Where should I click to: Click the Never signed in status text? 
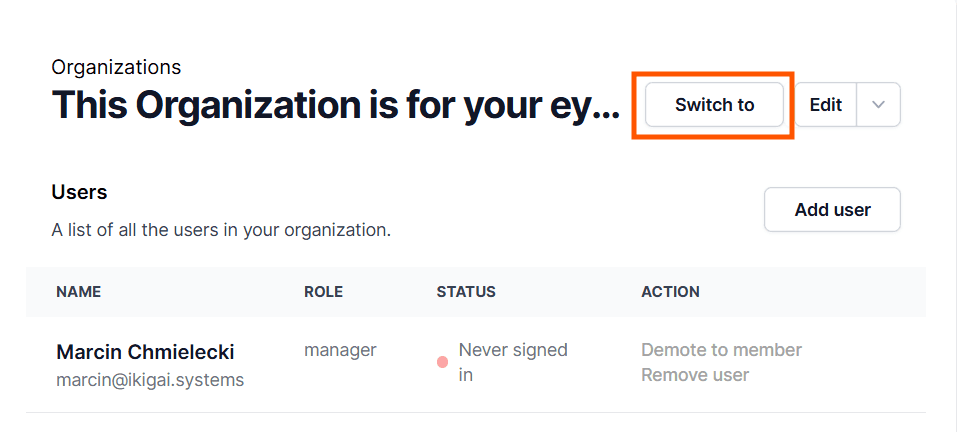[x=512, y=362]
